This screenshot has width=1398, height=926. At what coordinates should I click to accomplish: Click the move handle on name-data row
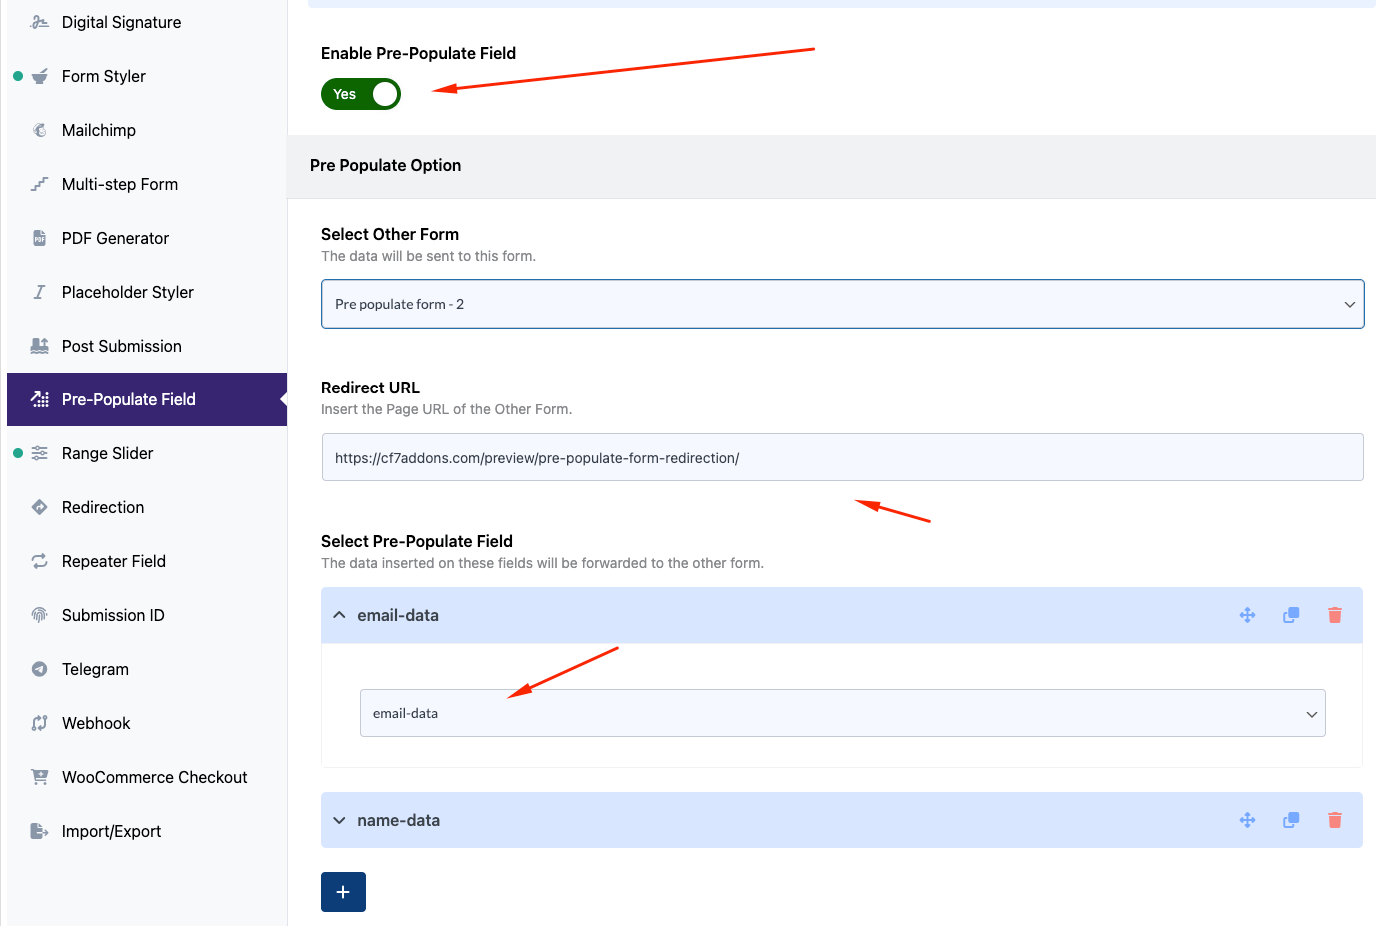coord(1247,820)
